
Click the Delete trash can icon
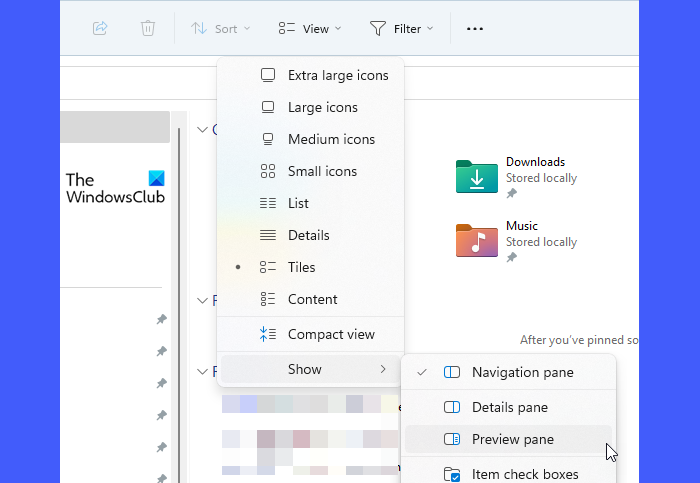[148, 29]
